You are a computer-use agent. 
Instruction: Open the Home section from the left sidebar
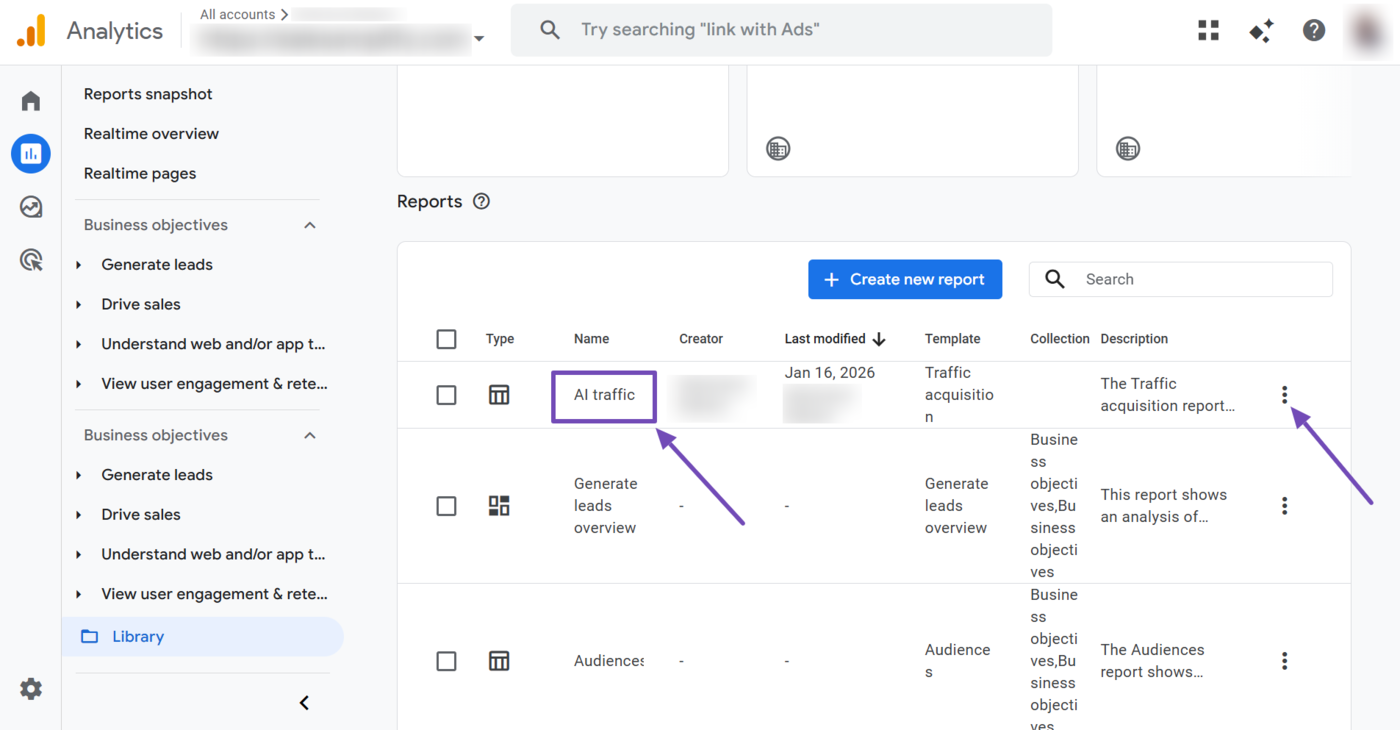pos(30,100)
